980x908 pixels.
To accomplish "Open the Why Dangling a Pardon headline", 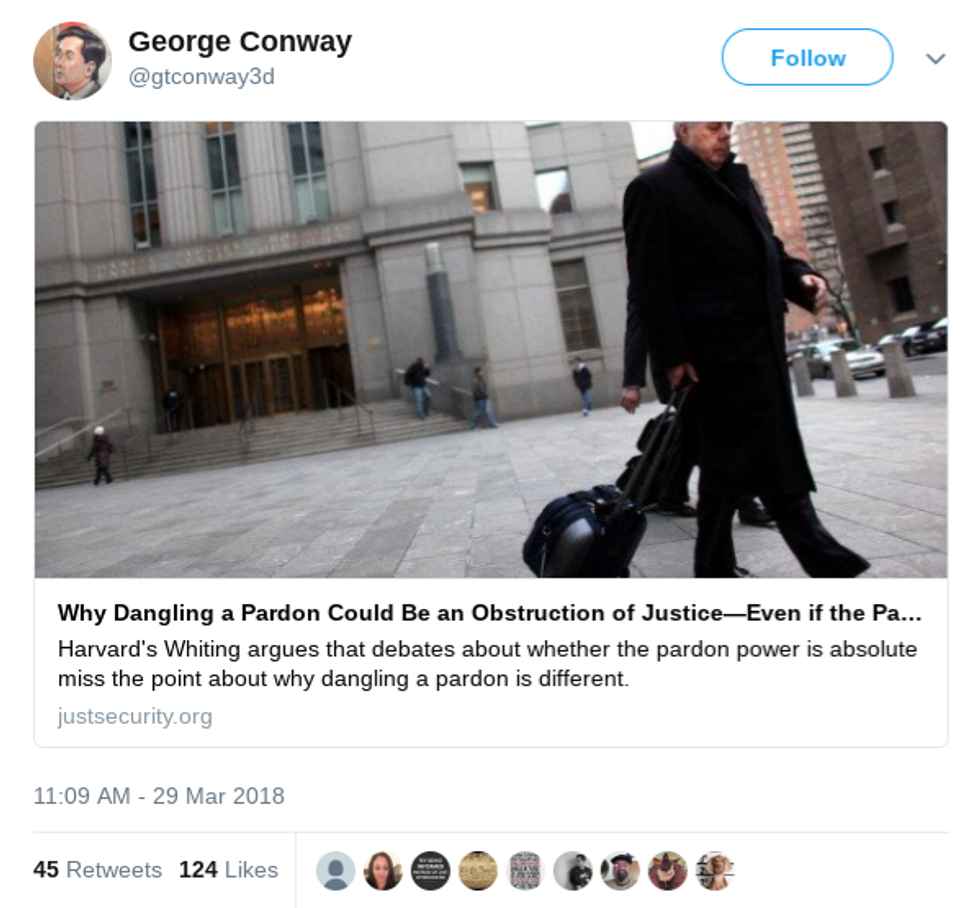I will pos(489,613).
